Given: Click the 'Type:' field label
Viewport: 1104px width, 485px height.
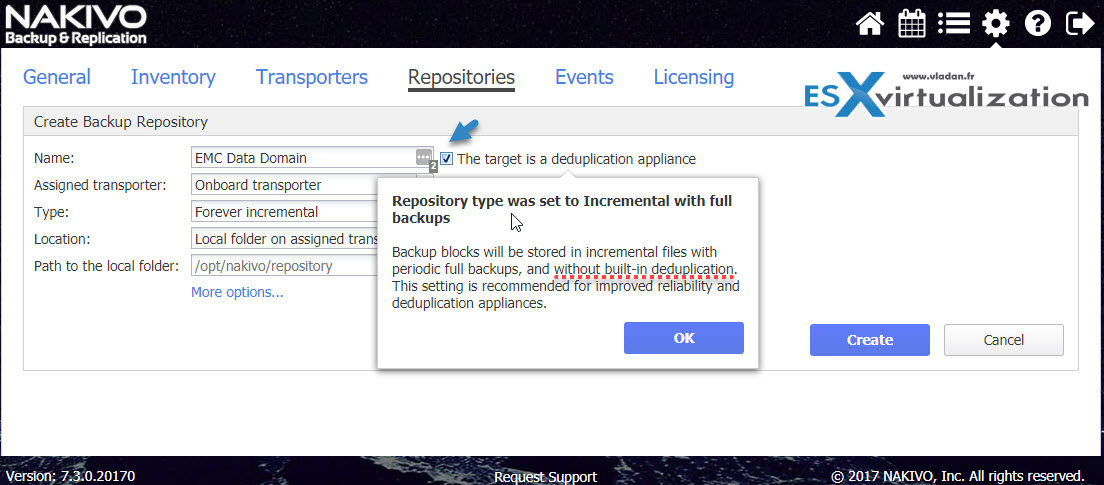Looking at the screenshot, I should (x=51, y=212).
